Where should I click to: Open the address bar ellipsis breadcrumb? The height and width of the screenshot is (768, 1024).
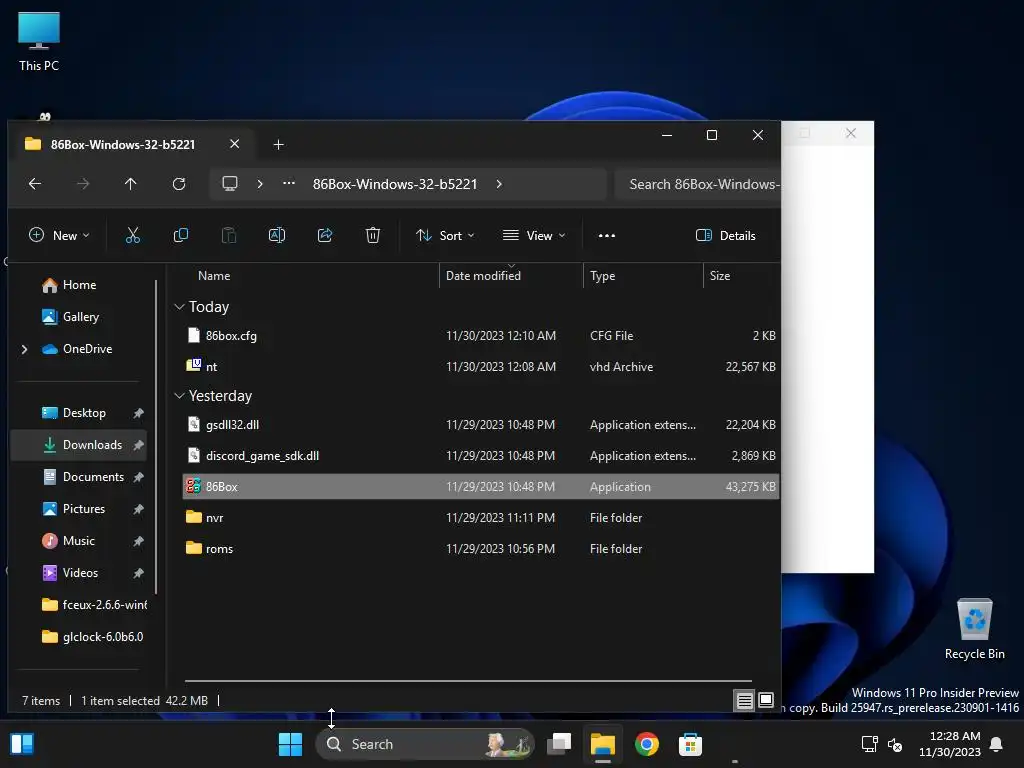[x=289, y=184]
